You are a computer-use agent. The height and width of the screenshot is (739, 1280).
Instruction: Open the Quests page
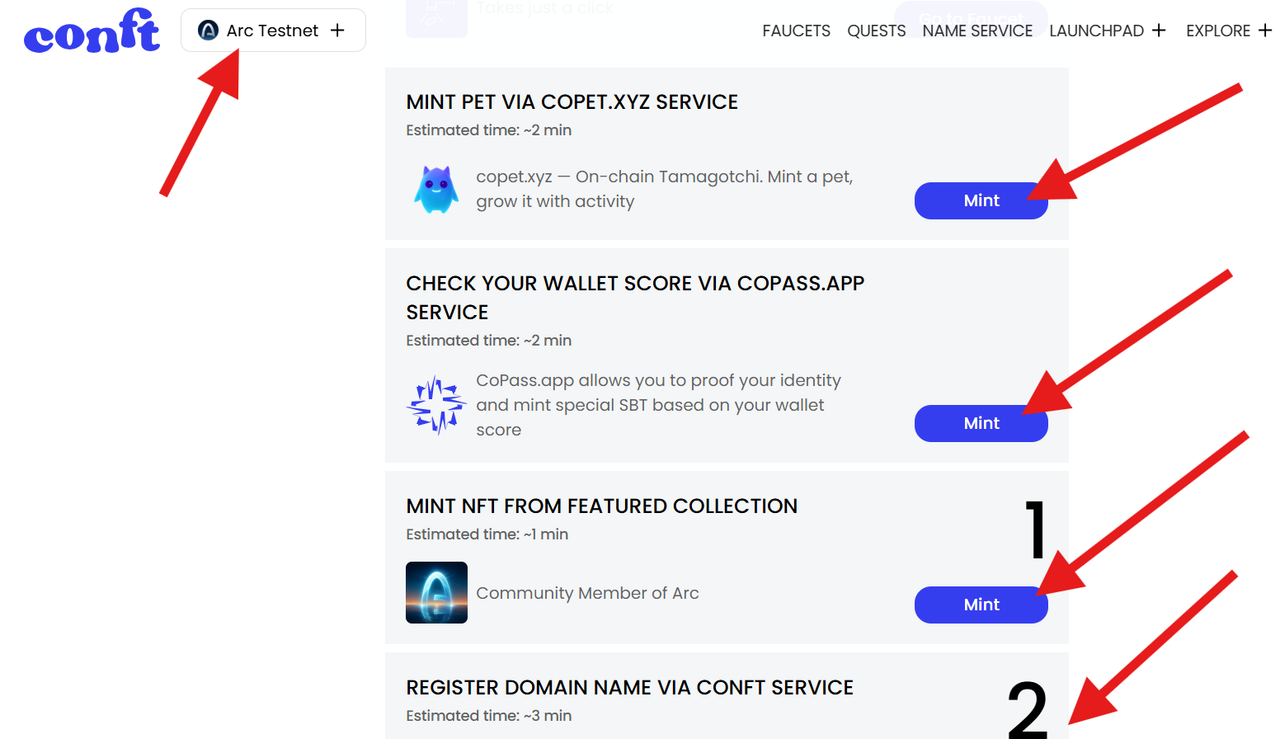click(x=877, y=31)
